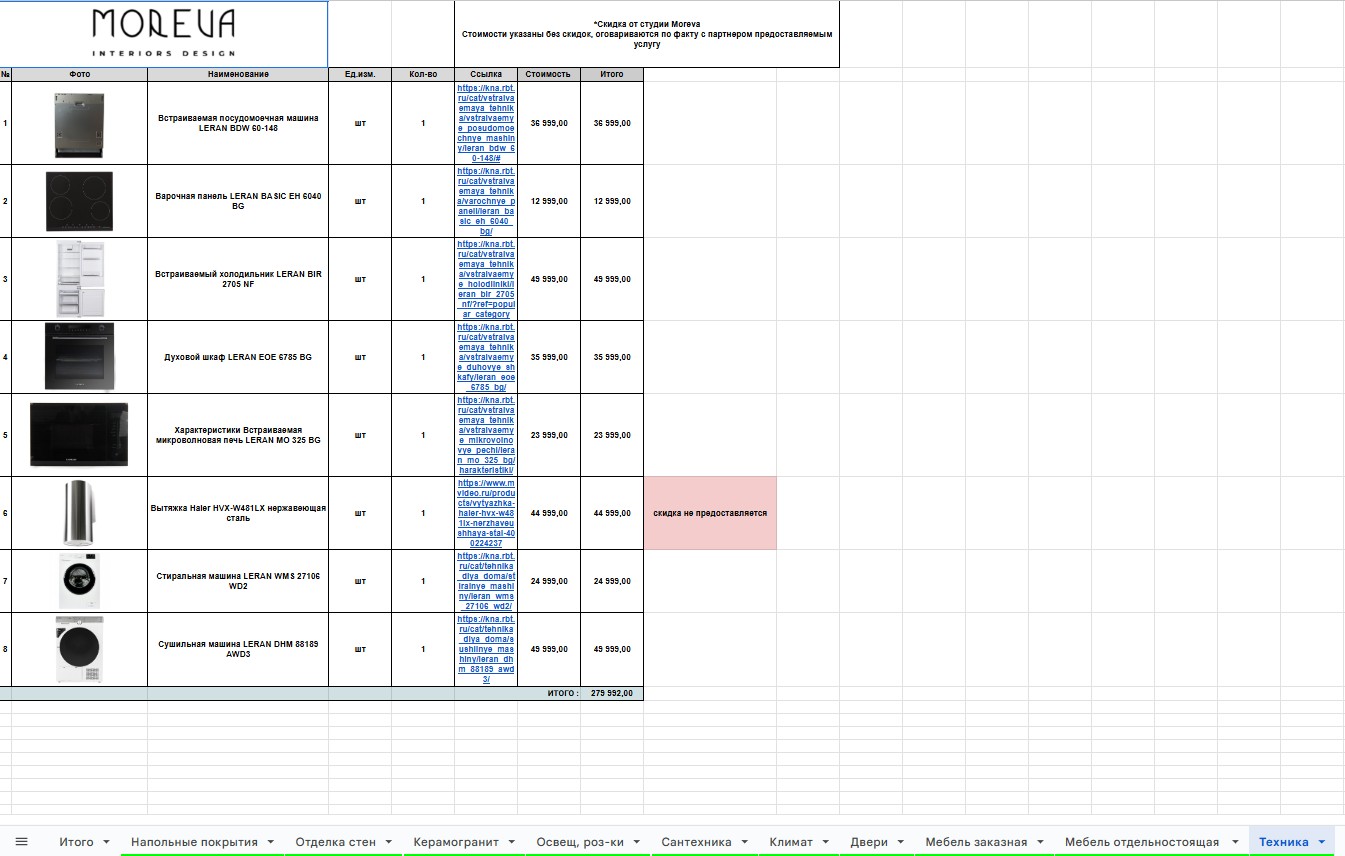Select the Кол-во header cell
The height and width of the screenshot is (856, 1345).
[x=423, y=74]
